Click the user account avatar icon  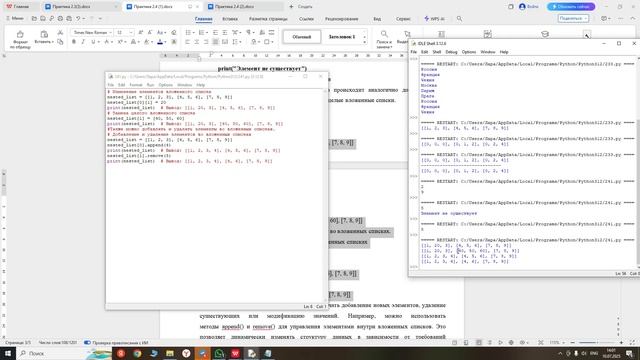click(522, 7)
